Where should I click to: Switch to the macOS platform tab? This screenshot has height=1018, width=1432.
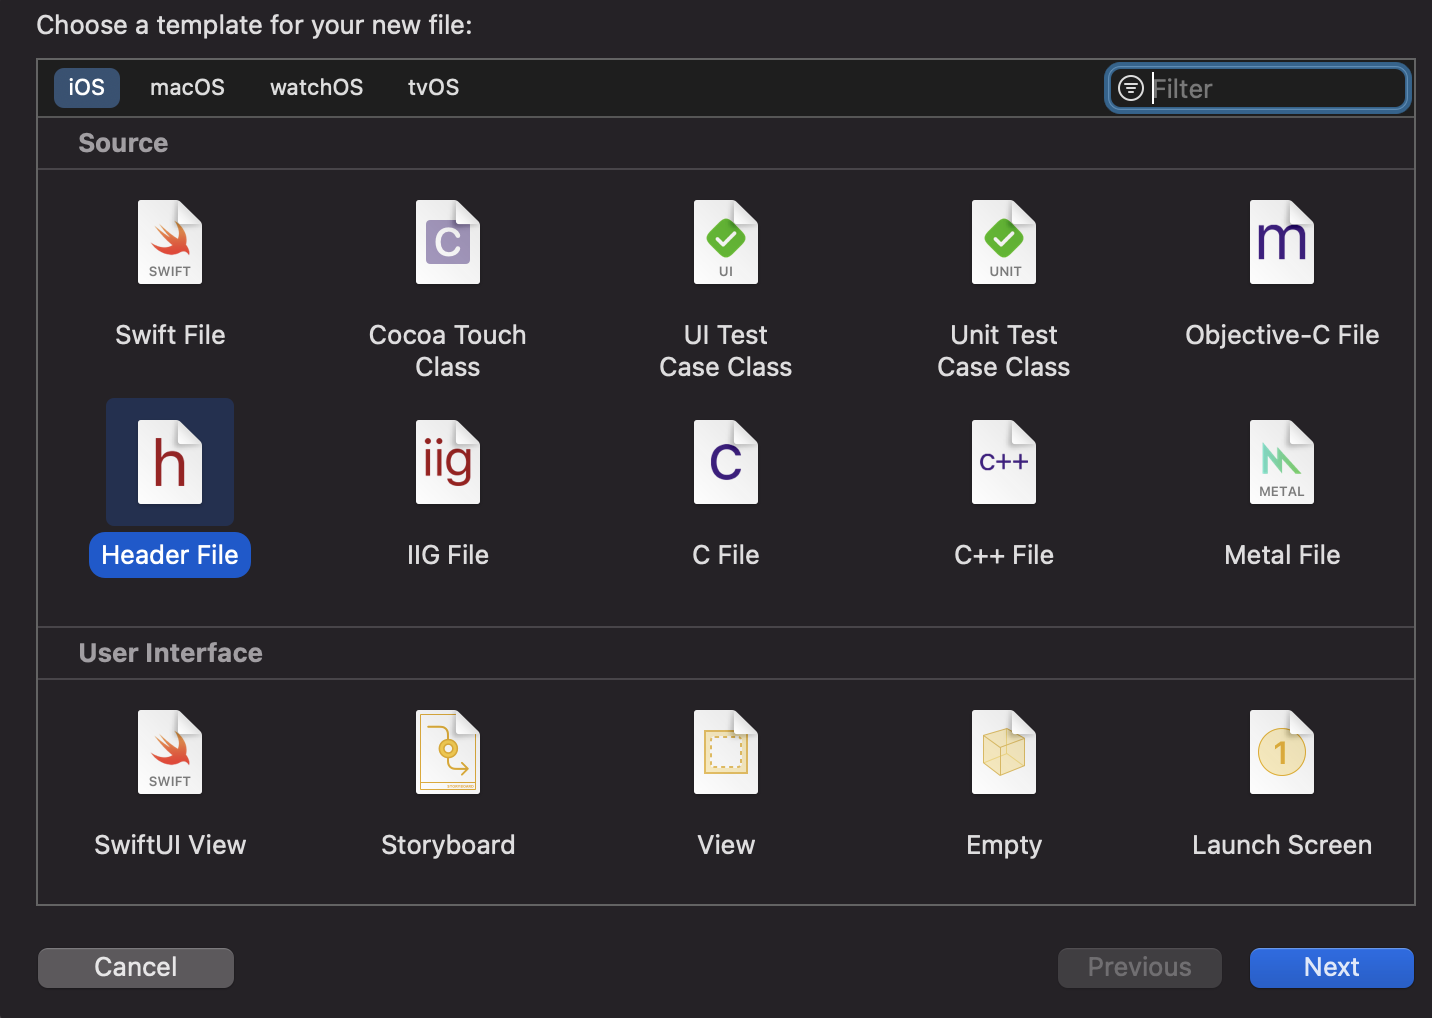click(187, 87)
